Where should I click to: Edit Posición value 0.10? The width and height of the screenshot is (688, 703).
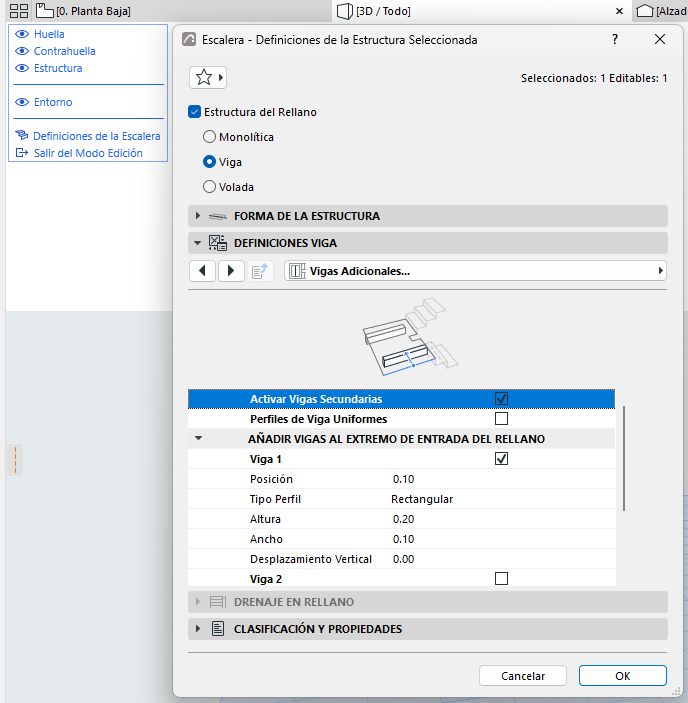pyautogui.click(x=403, y=479)
